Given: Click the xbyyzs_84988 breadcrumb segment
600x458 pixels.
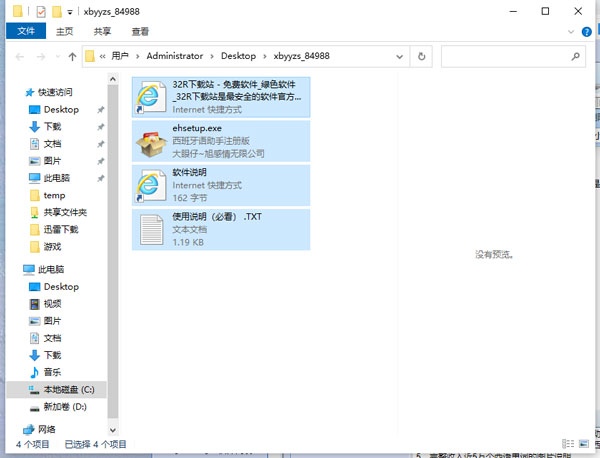Looking at the screenshot, I should pyautogui.click(x=302, y=56).
